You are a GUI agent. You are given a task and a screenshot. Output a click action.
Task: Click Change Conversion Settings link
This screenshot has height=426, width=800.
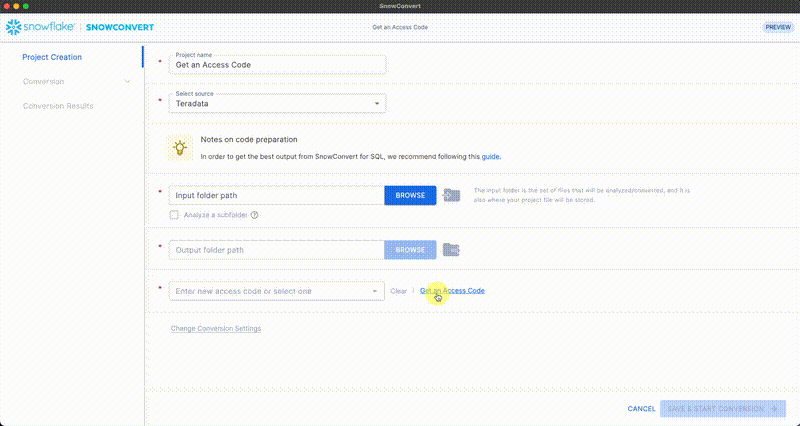pyautogui.click(x=216, y=328)
